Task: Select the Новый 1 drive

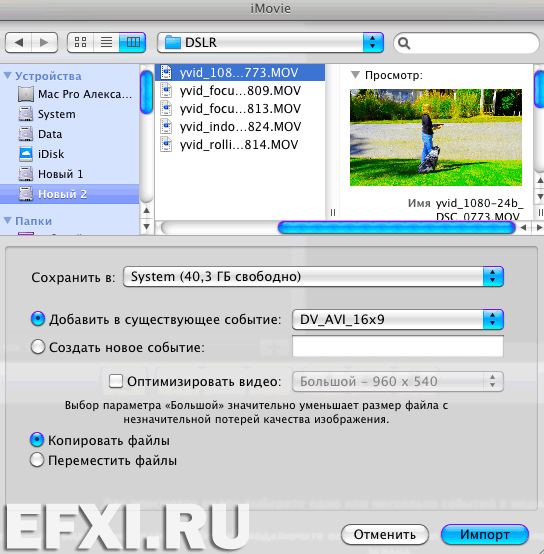Action: coord(70,174)
